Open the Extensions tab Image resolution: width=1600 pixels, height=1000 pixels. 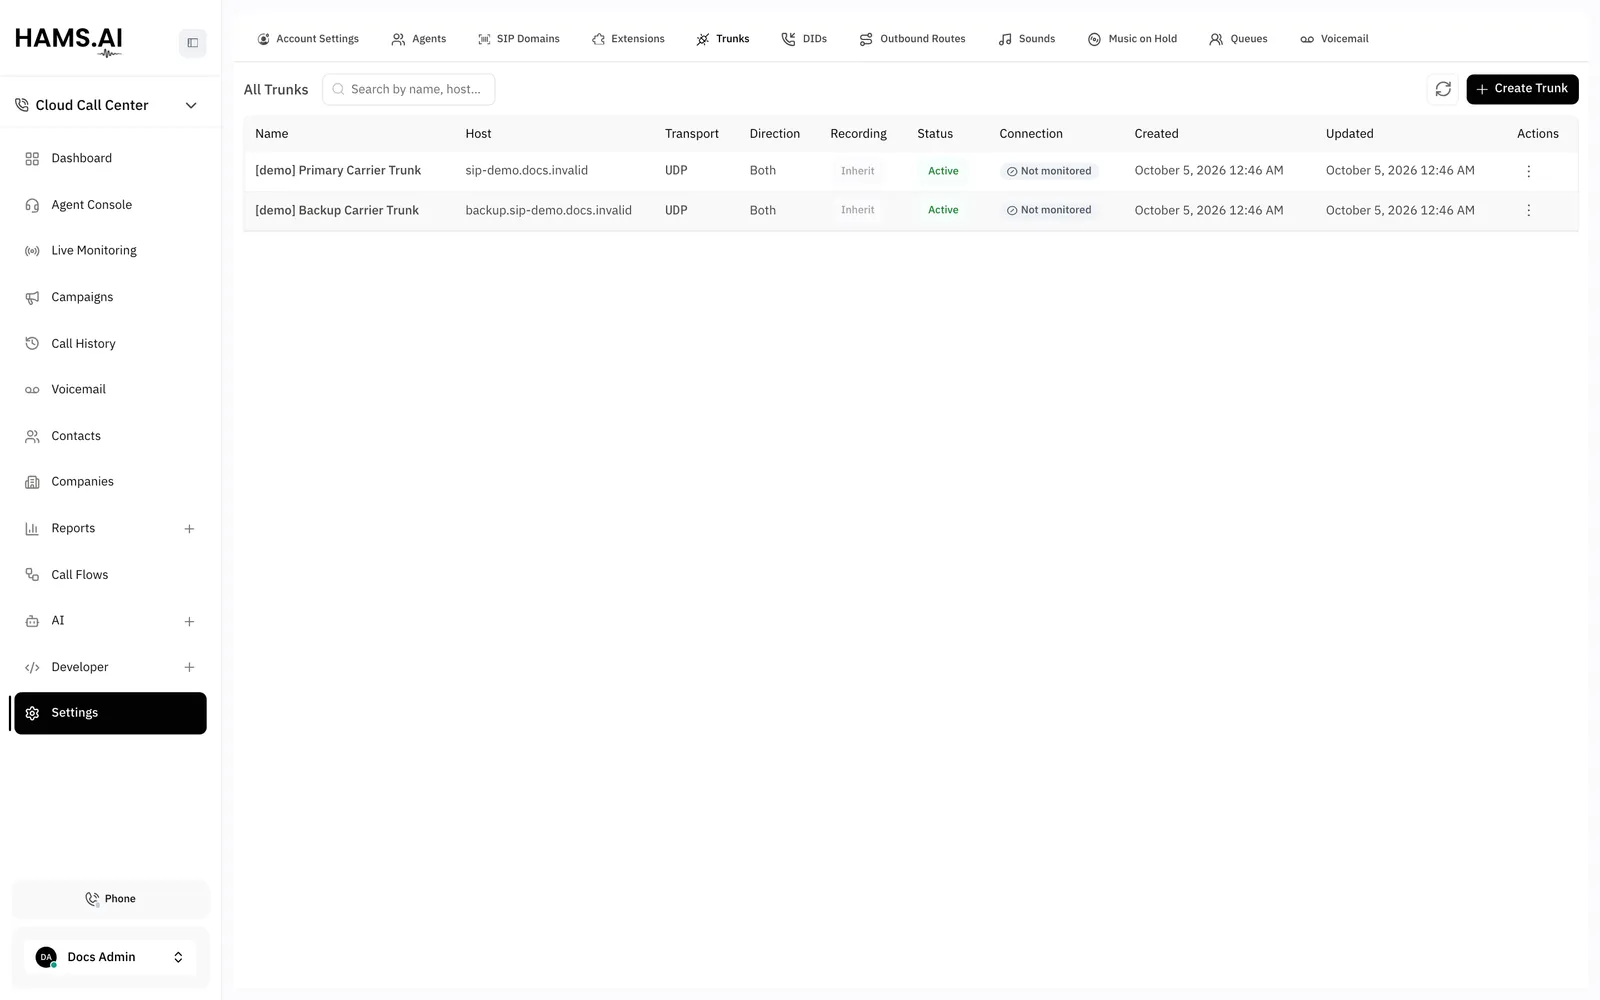(628, 39)
